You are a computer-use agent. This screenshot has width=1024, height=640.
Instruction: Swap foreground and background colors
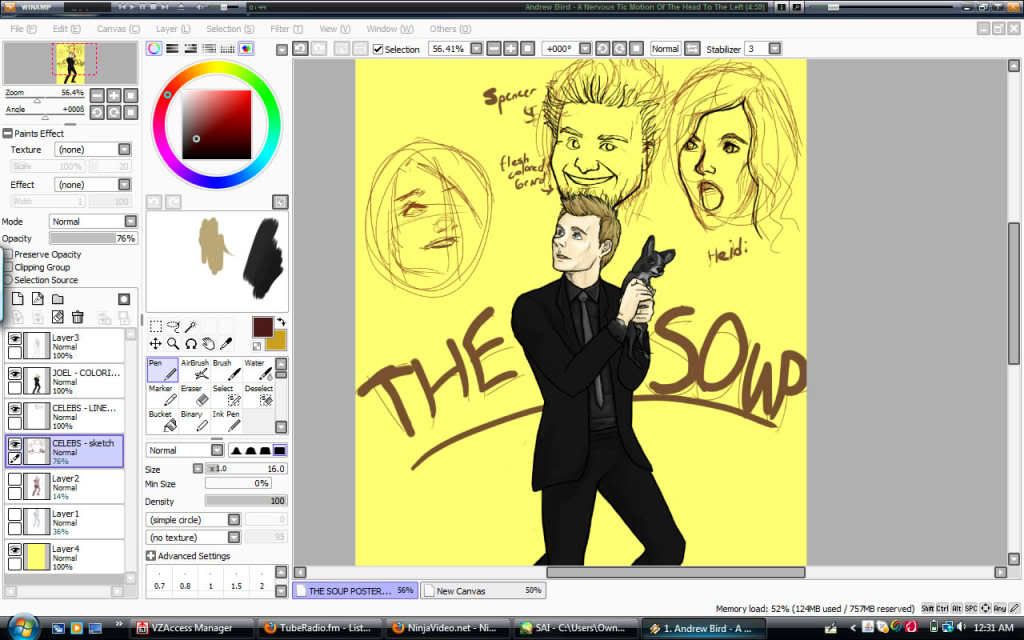click(281, 322)
